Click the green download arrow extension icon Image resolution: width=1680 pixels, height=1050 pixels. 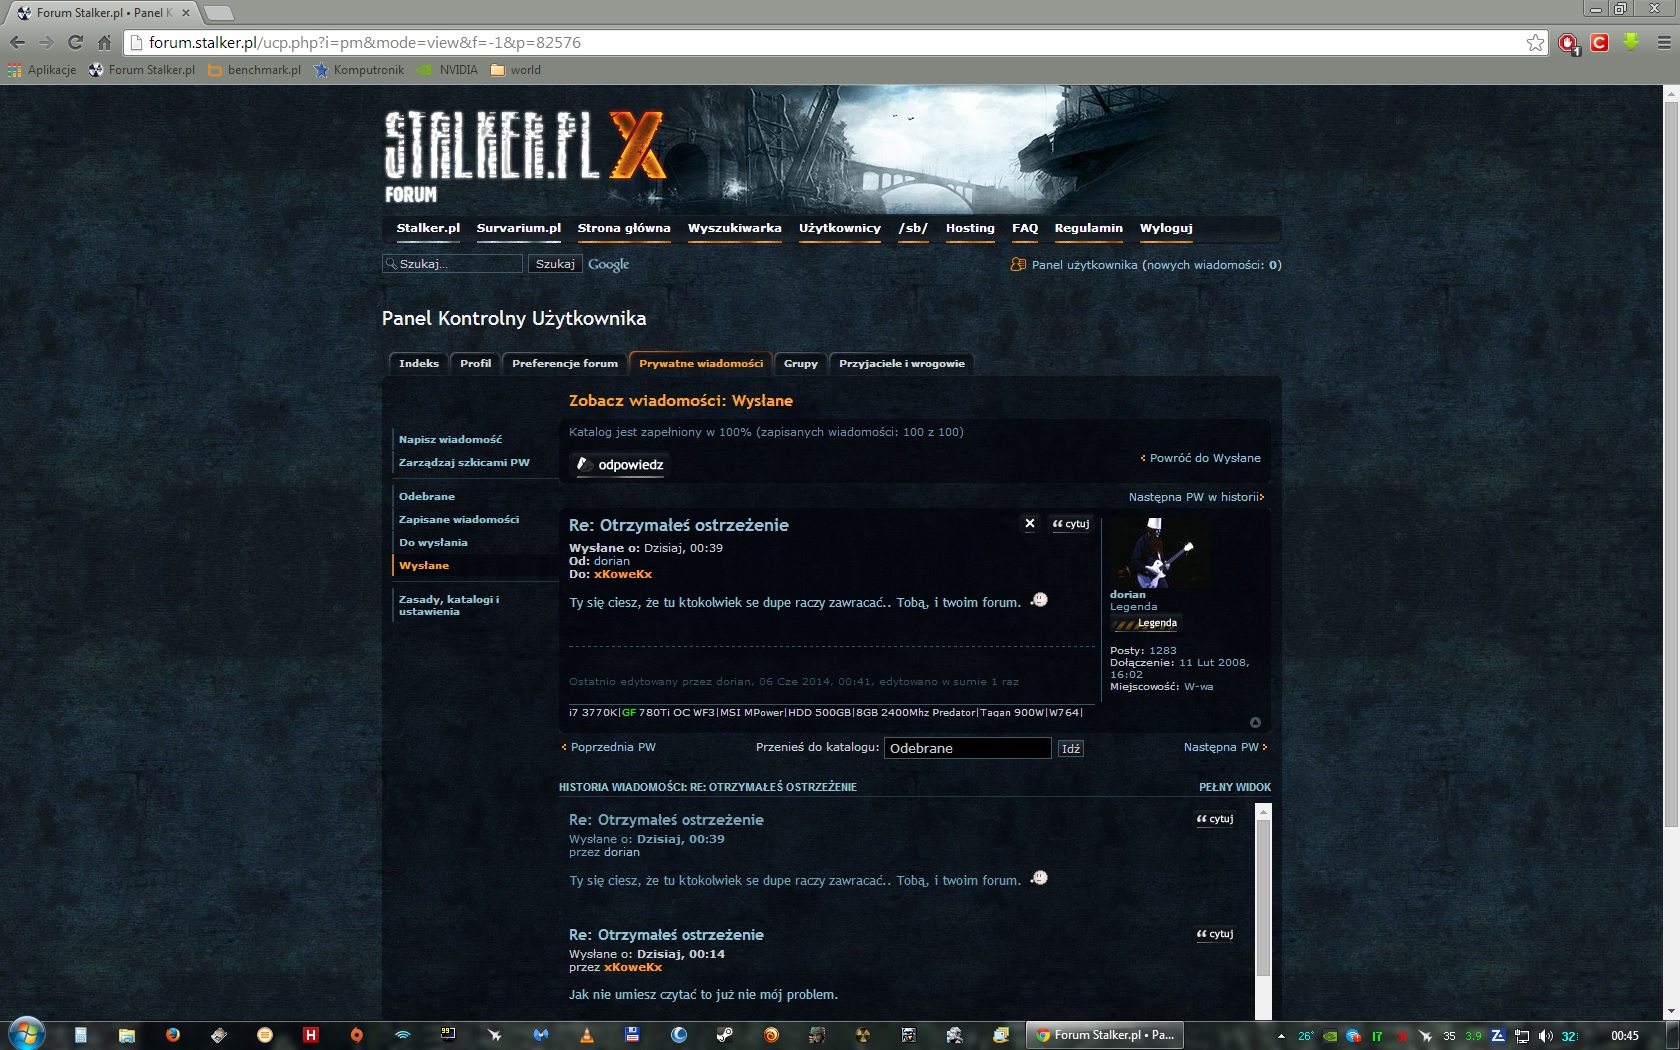click(1631, 42)
